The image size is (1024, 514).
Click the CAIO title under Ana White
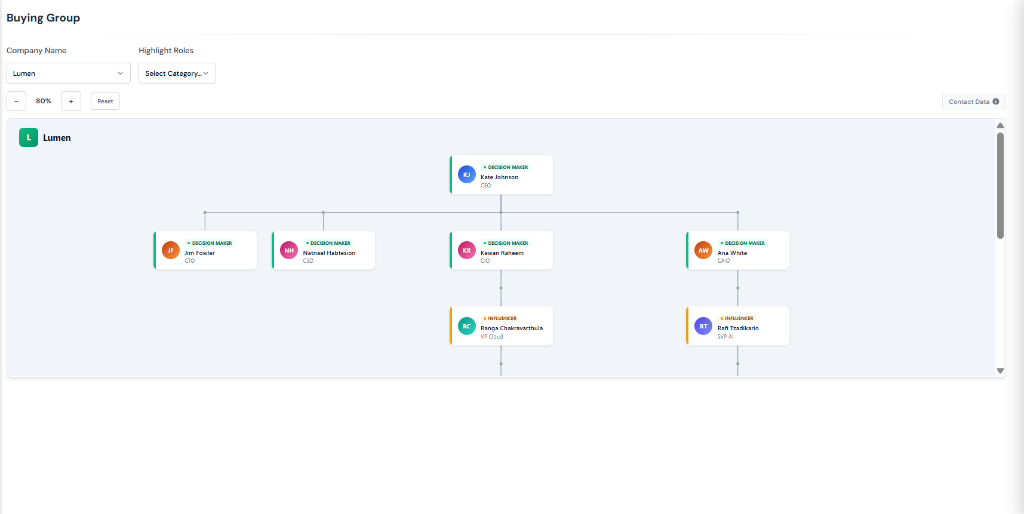coord(724,261)
